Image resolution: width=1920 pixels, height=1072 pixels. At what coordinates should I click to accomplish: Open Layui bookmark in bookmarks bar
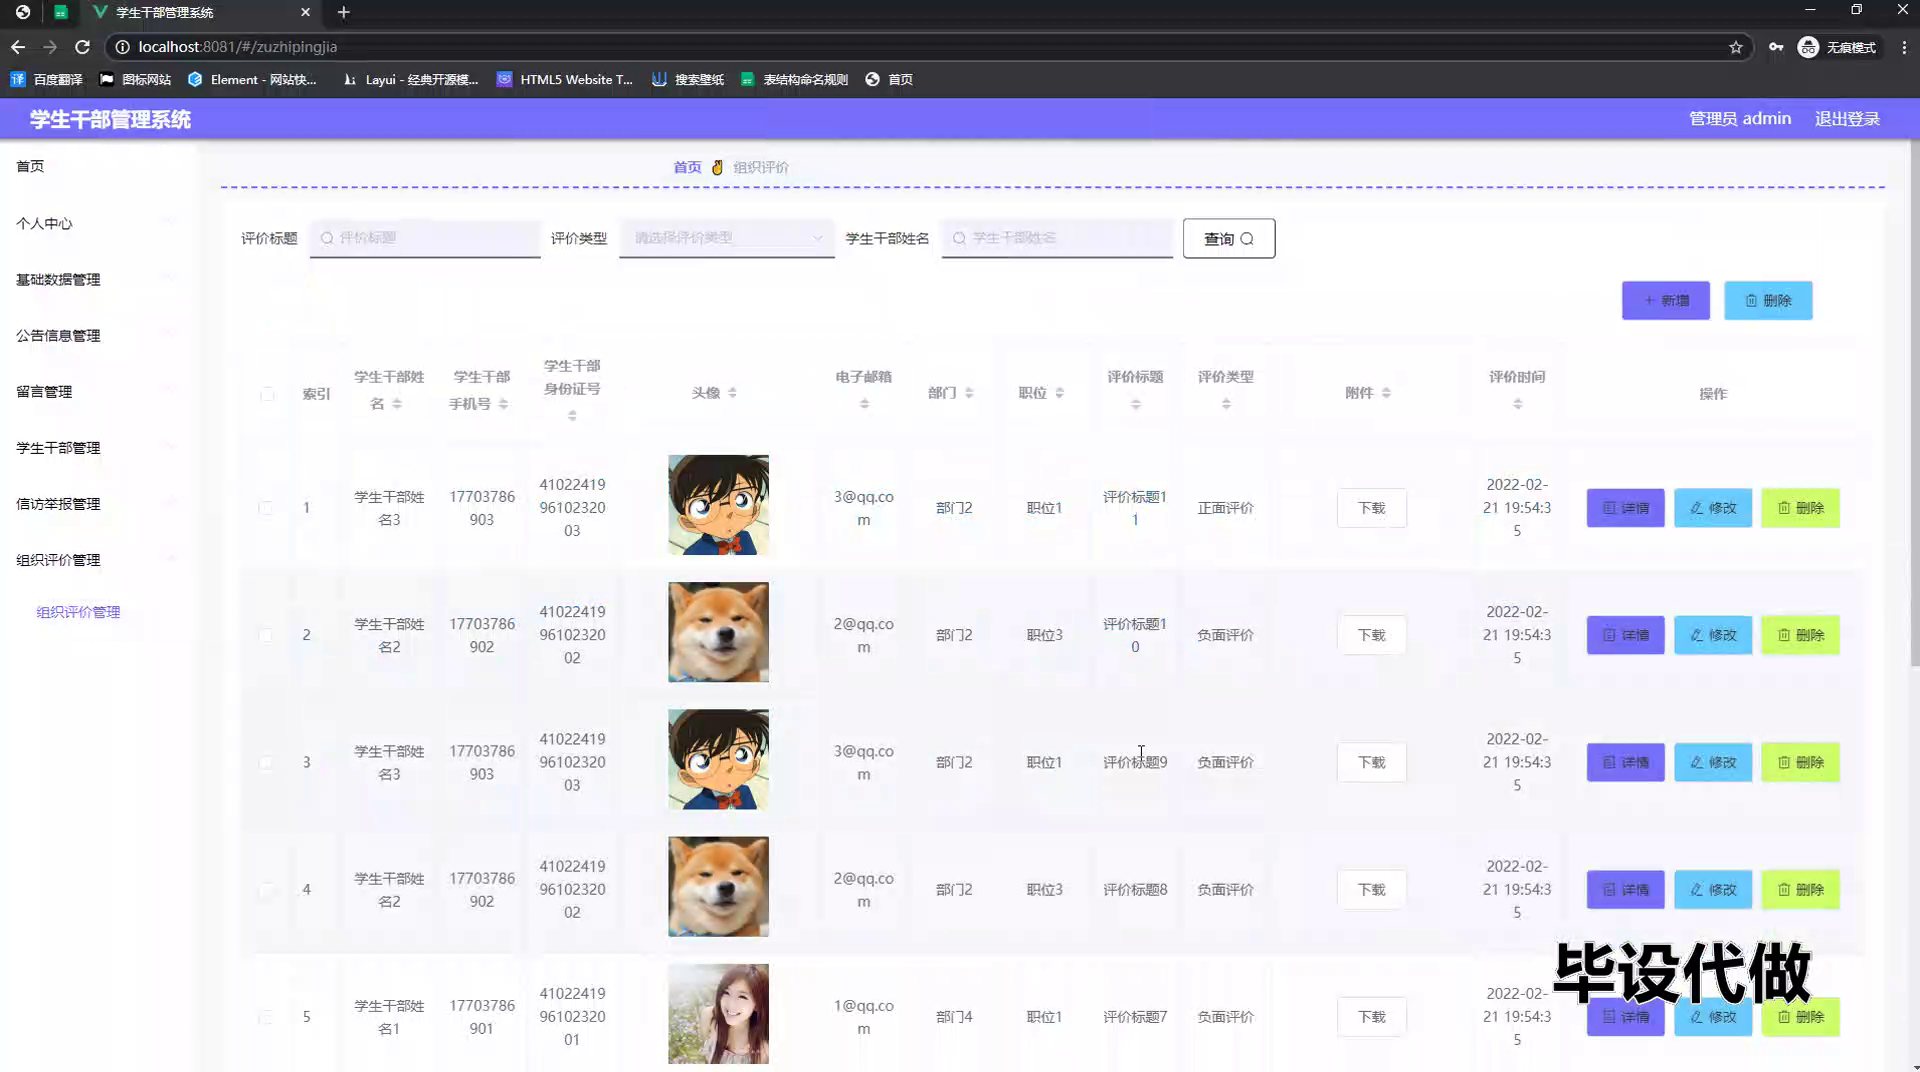[x=410, y=79]
